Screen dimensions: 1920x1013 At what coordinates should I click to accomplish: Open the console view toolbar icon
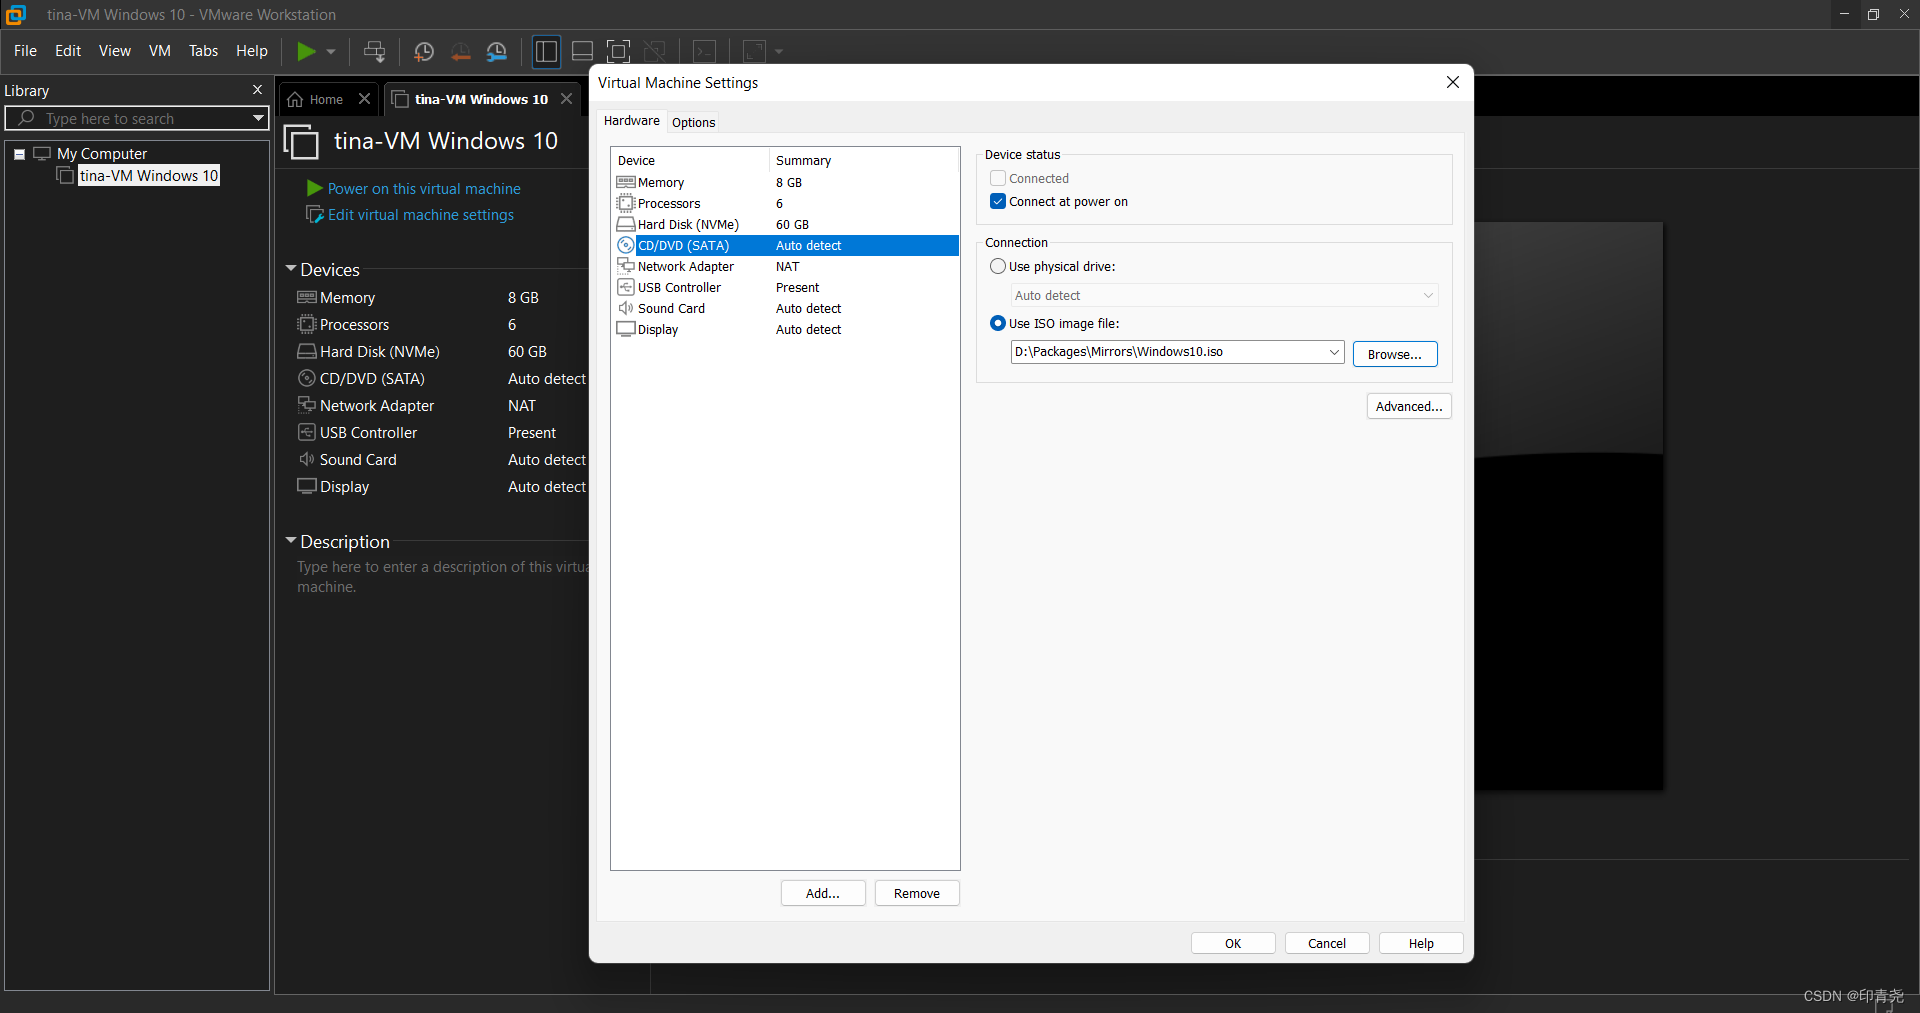coord(705,51)
